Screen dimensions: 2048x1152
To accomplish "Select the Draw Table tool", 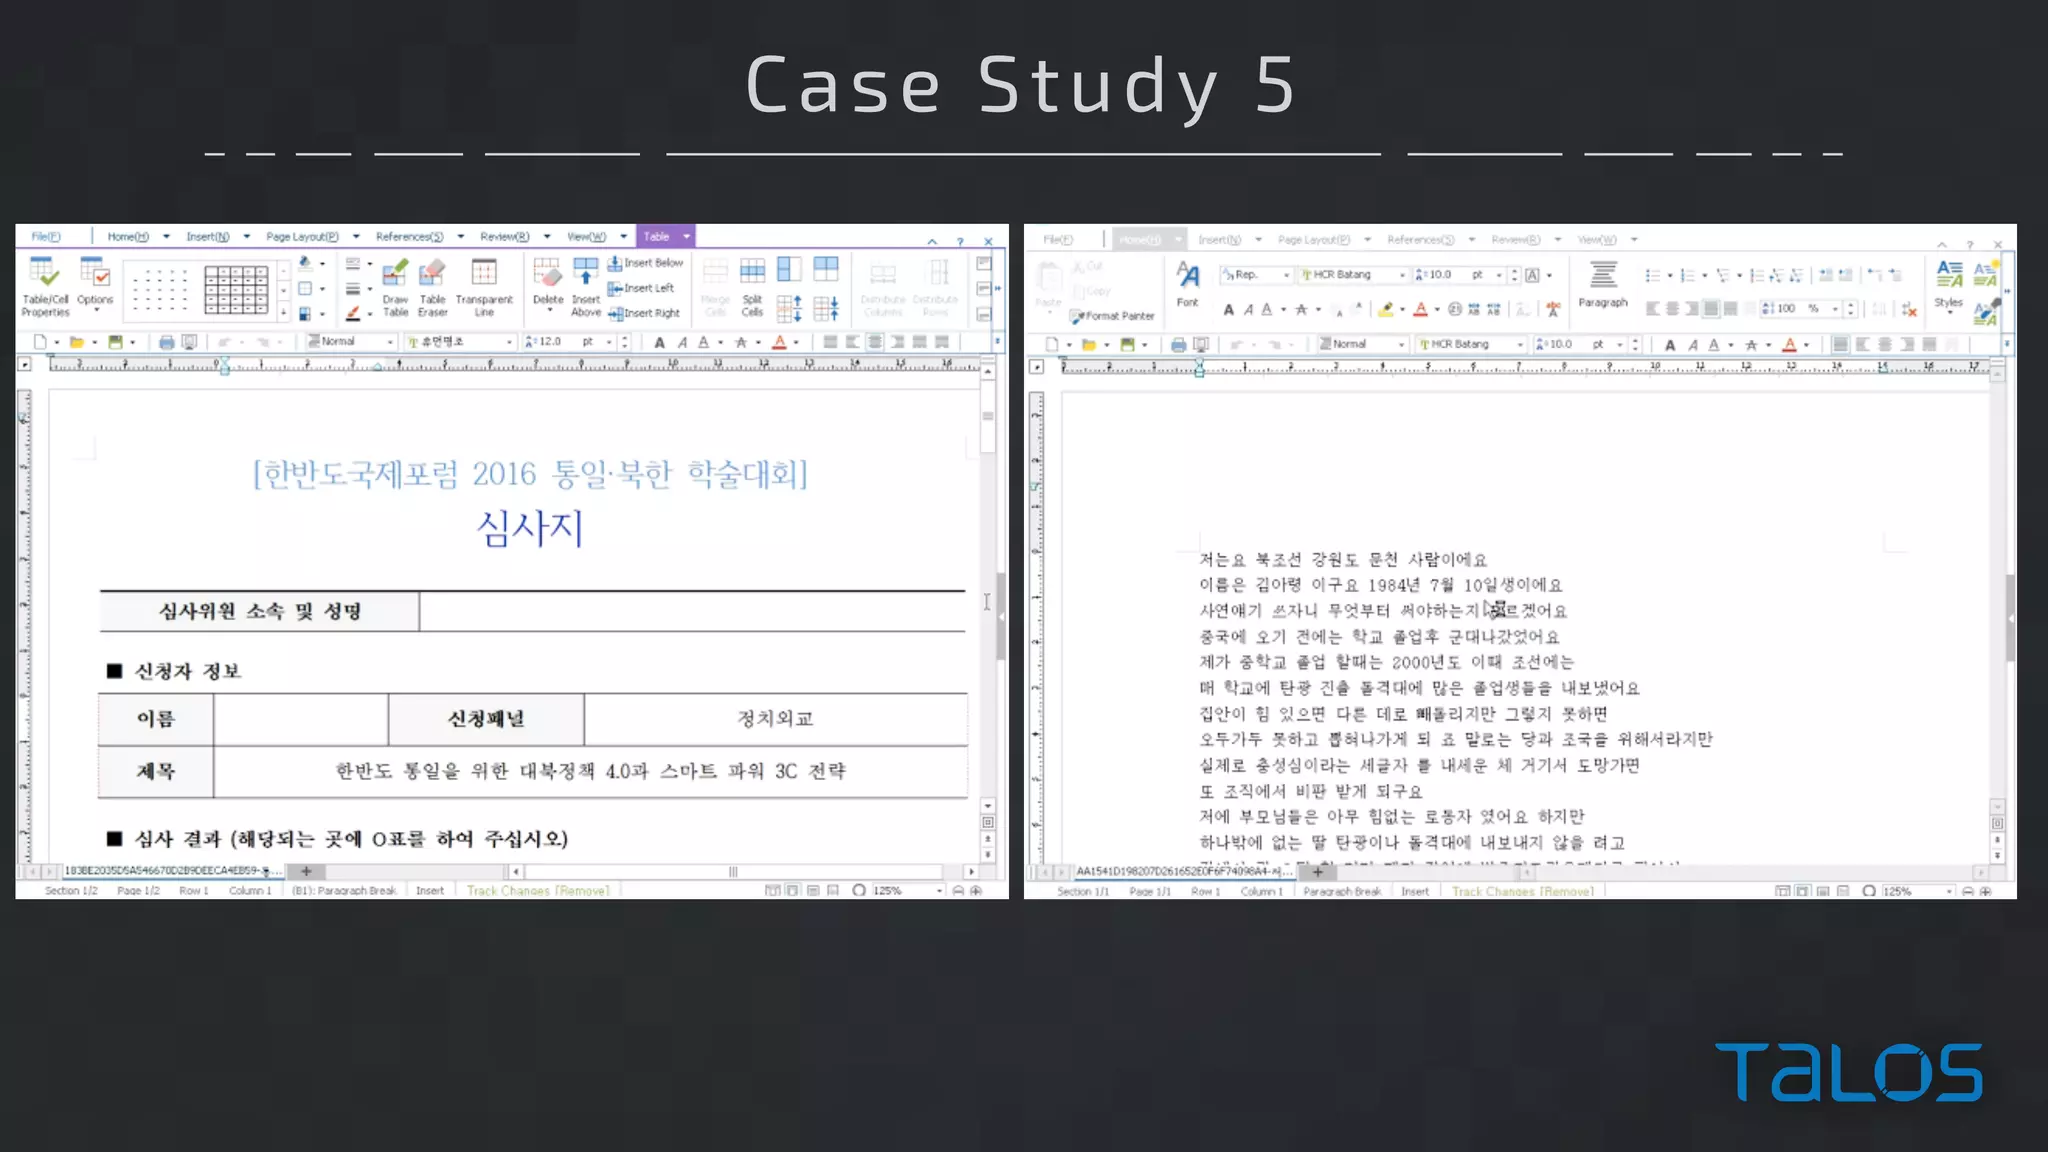I will point(395,286).
